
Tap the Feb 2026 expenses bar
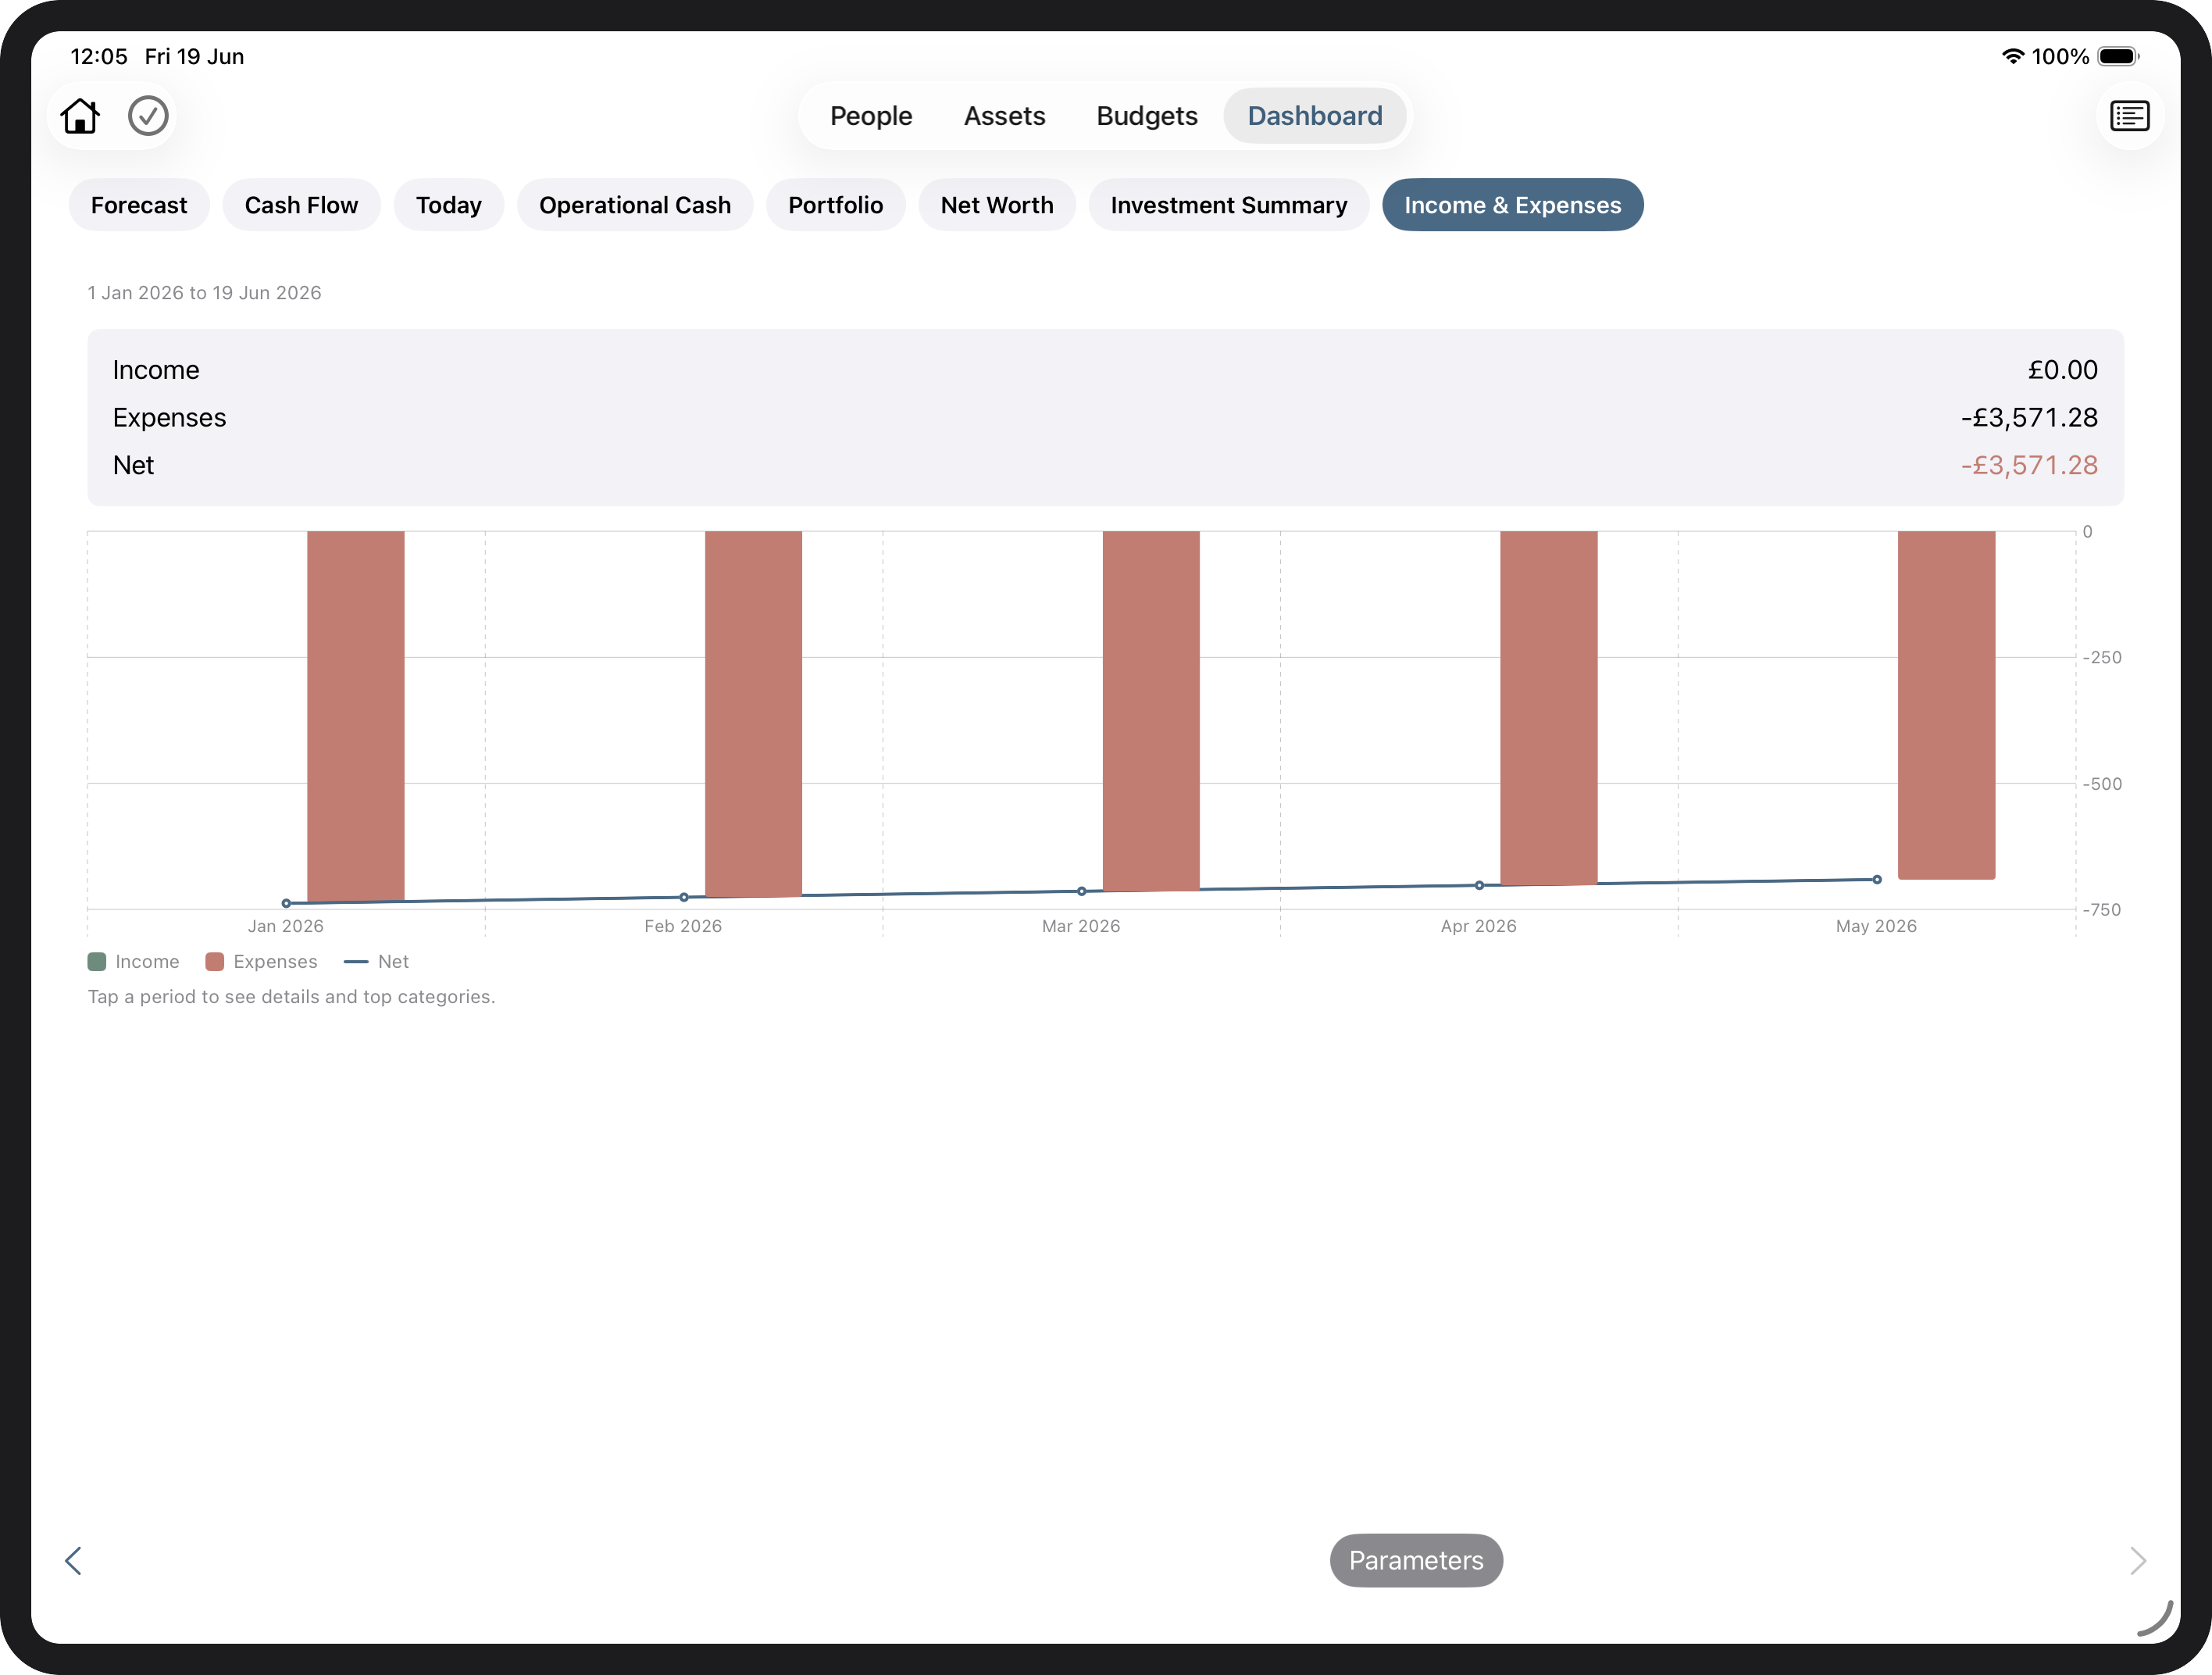[753, 713]
